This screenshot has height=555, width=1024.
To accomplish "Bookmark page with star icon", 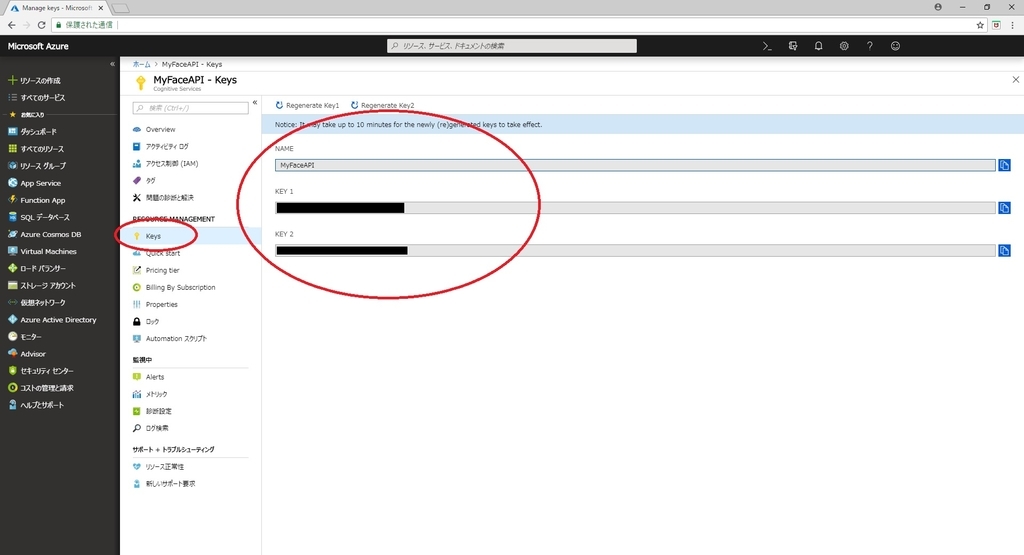I will pyautogui.click(x=980, y=25).
